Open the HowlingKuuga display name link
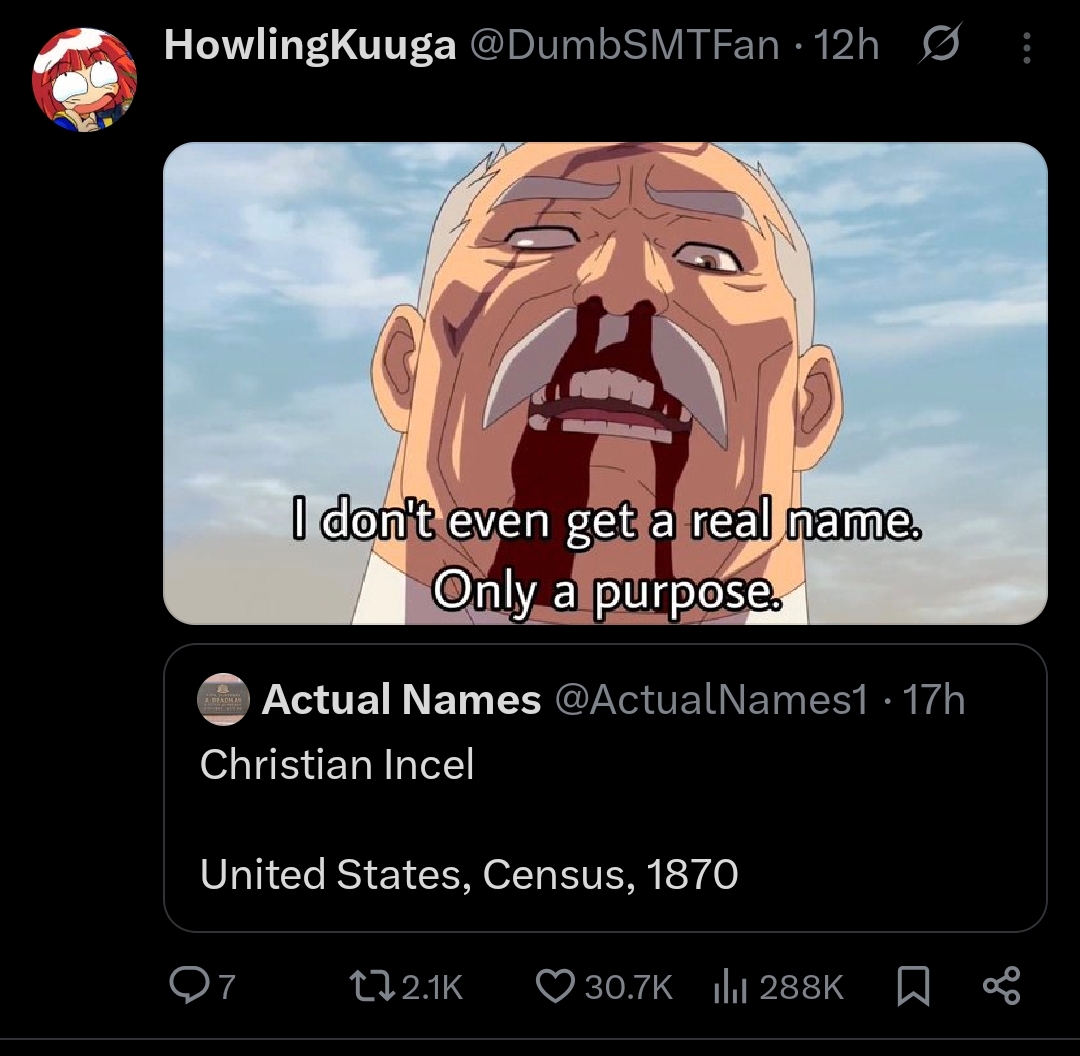Screen dimensions: 1080x1056 coord(310,45)
